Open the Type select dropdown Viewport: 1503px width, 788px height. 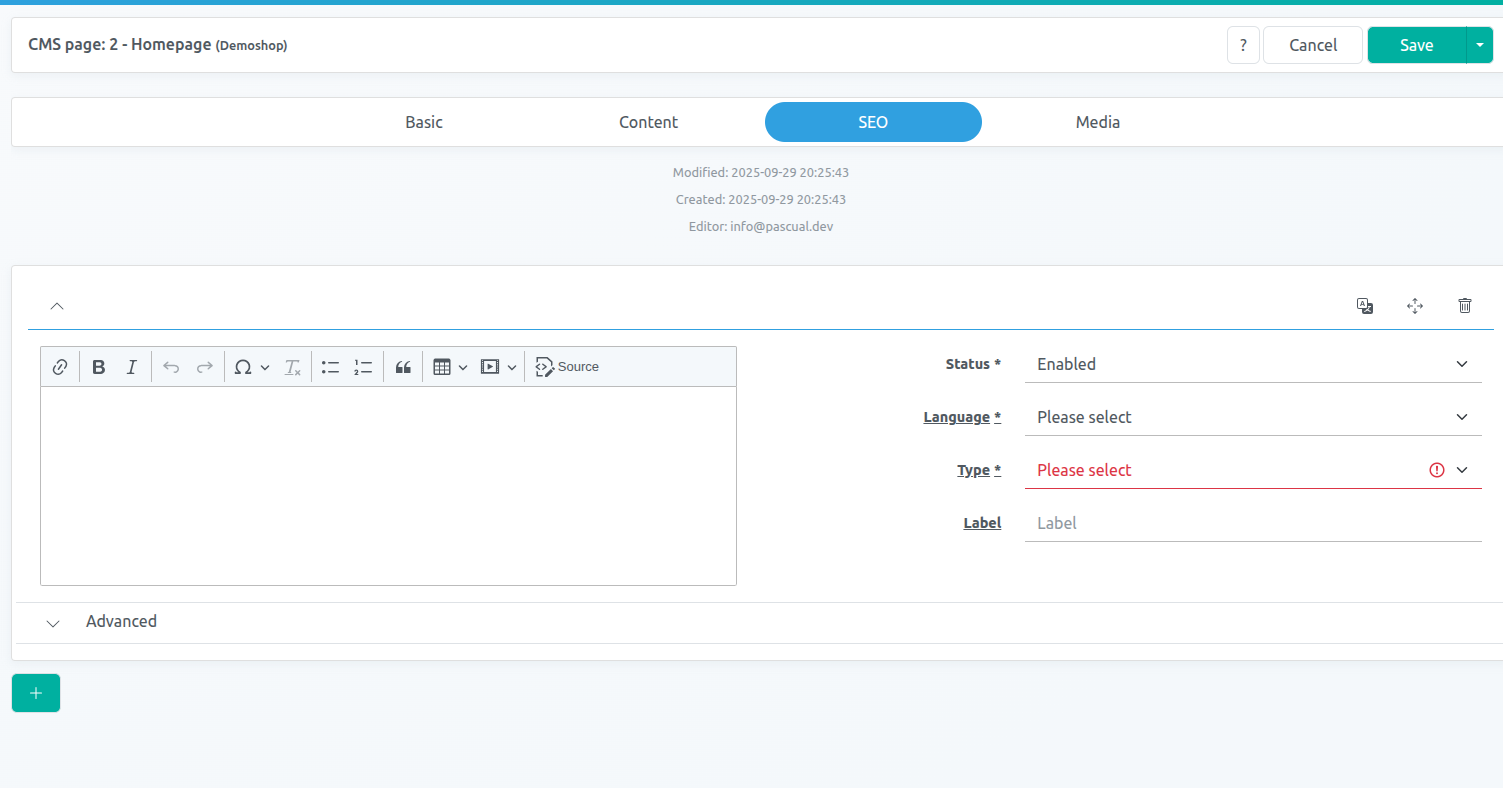point(1252,470)
